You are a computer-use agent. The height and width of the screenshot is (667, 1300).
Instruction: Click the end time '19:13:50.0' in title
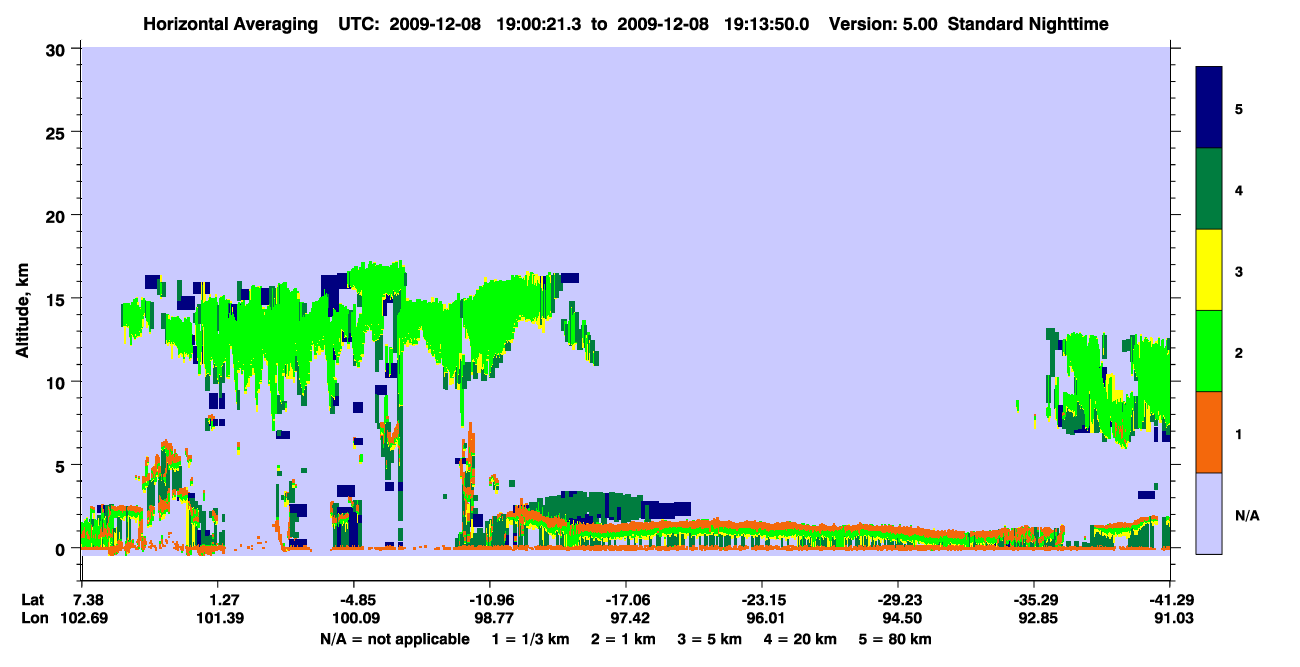point(768,24)
